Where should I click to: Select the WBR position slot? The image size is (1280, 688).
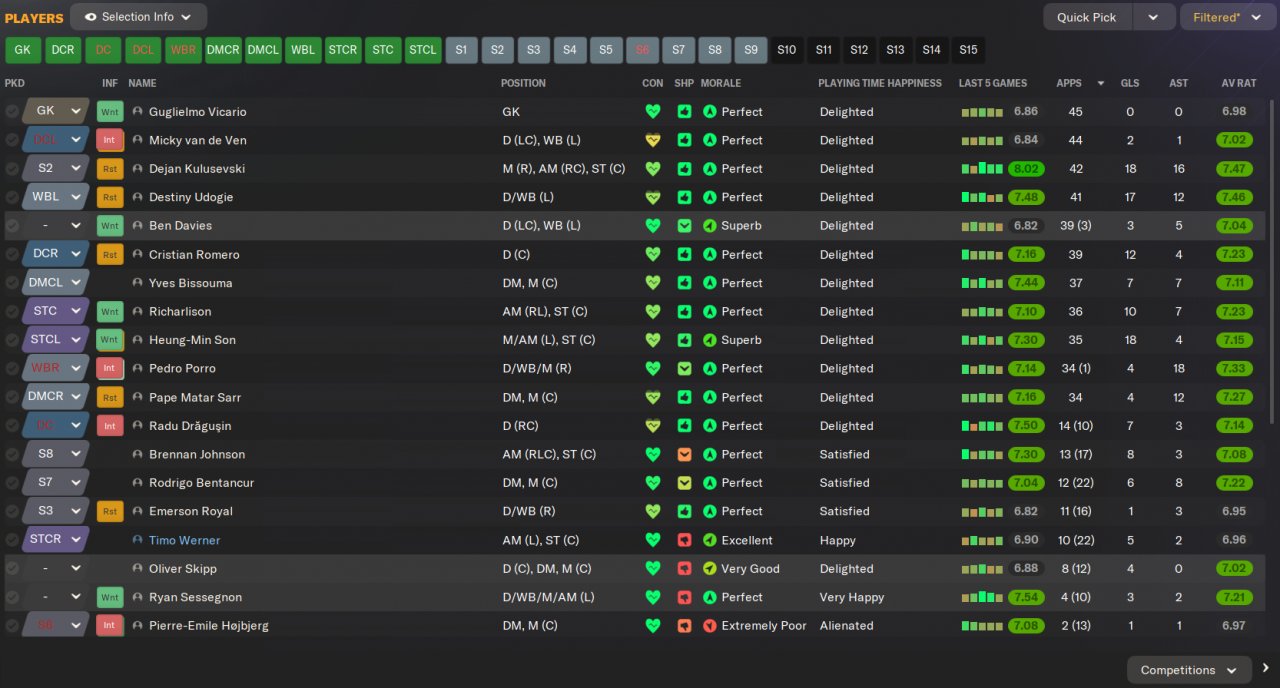pyautogui.click(x=183, y=49)
